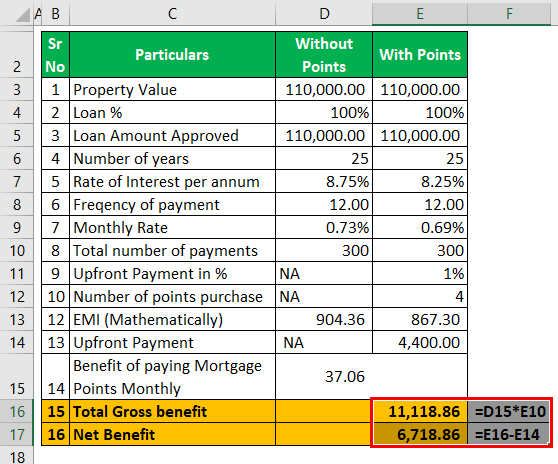Click the 25 years value under Without Points
This screenshot has width=558, height=464.
pos(324,158)
